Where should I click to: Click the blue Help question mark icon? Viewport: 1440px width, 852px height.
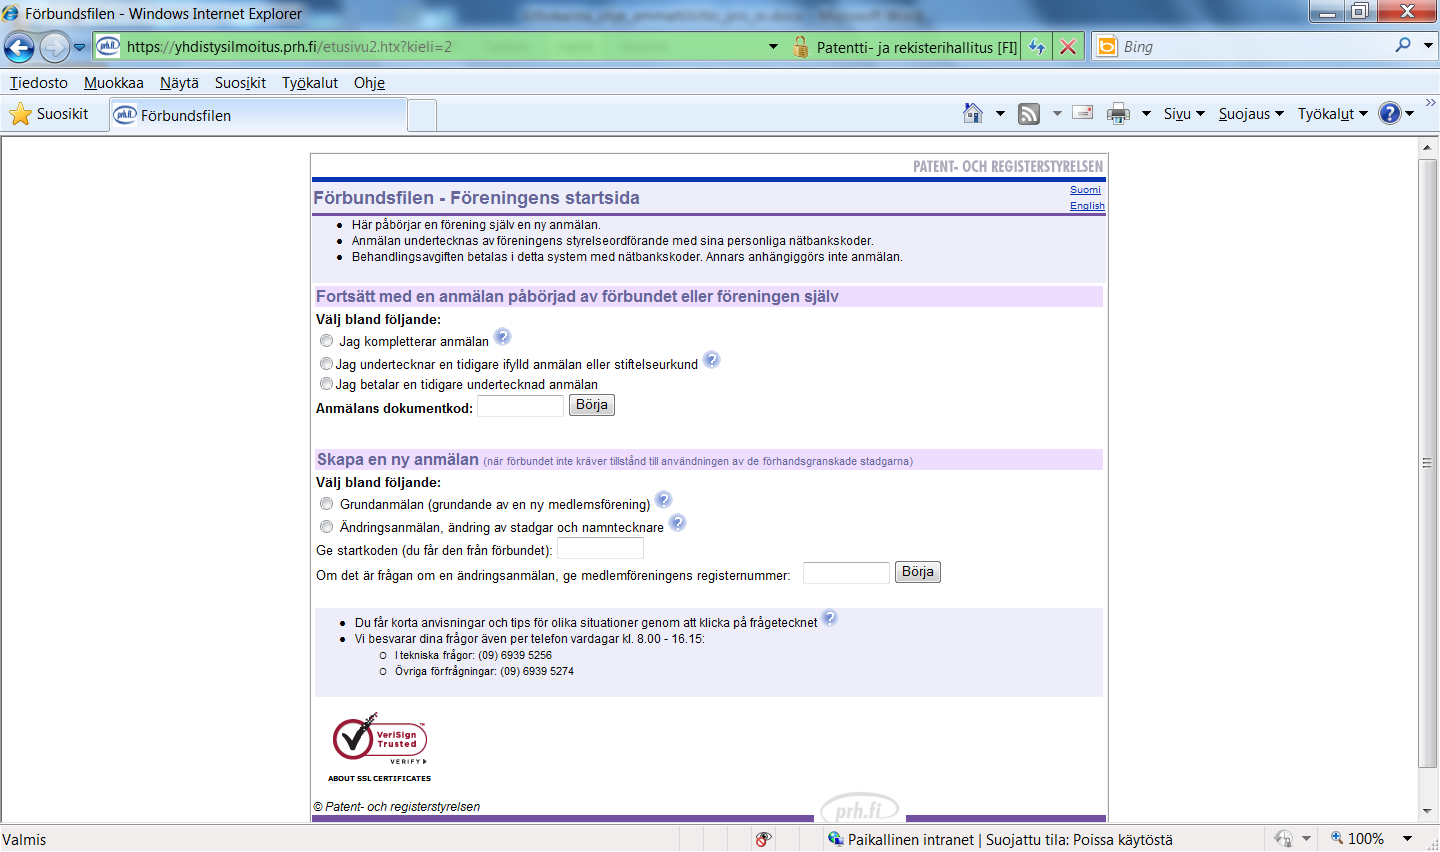(1390, 113)
